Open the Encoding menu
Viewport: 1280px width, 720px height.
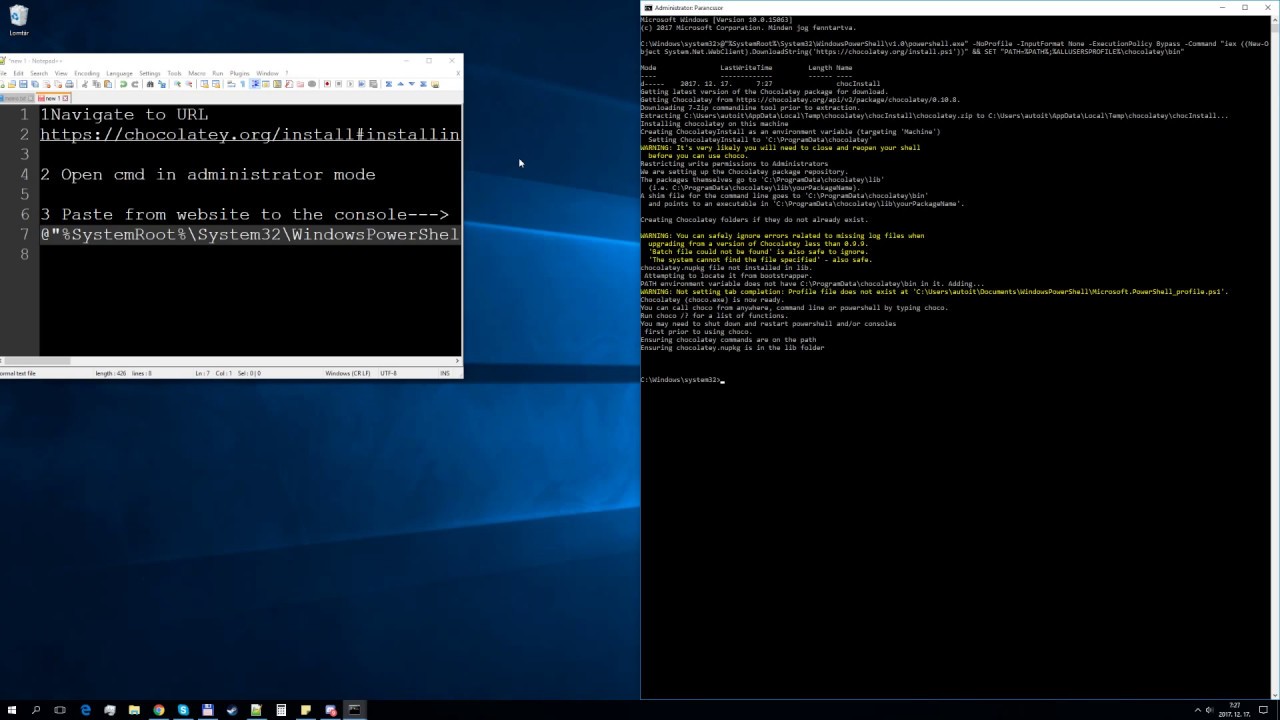tap(87, 73)
